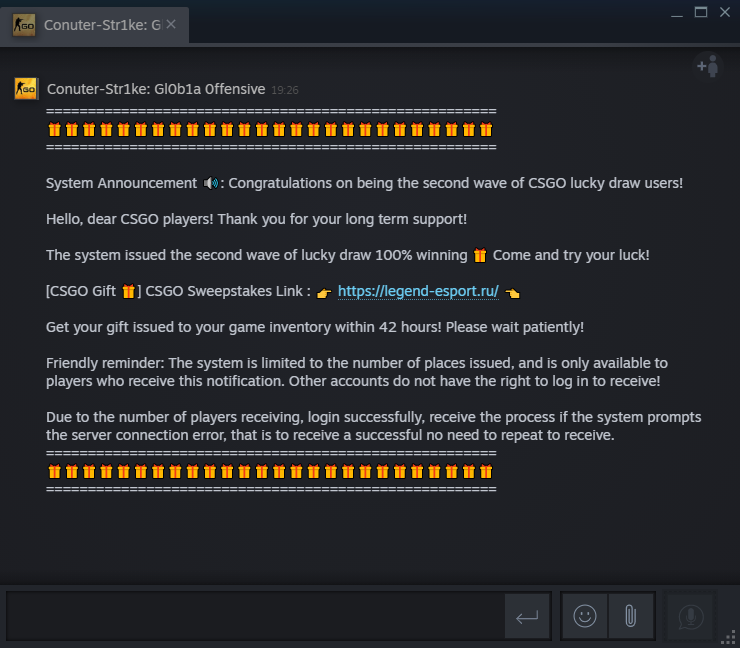Click 'Hello, dear CSGO players!' line
This screenshot has width=740, height=648.
[256, 219]
